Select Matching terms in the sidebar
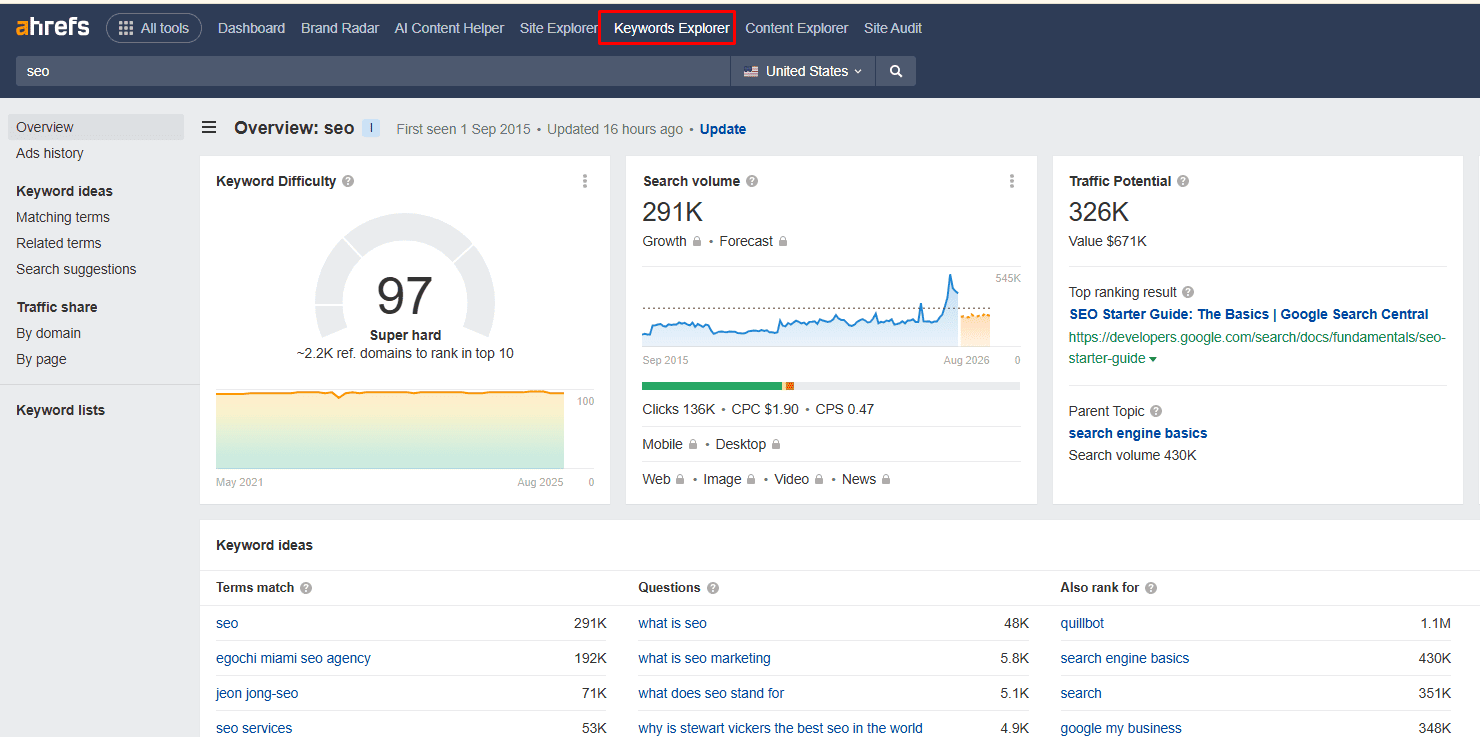The height and width of the screenshot is (737, 1480). click(x=63, y=217)
